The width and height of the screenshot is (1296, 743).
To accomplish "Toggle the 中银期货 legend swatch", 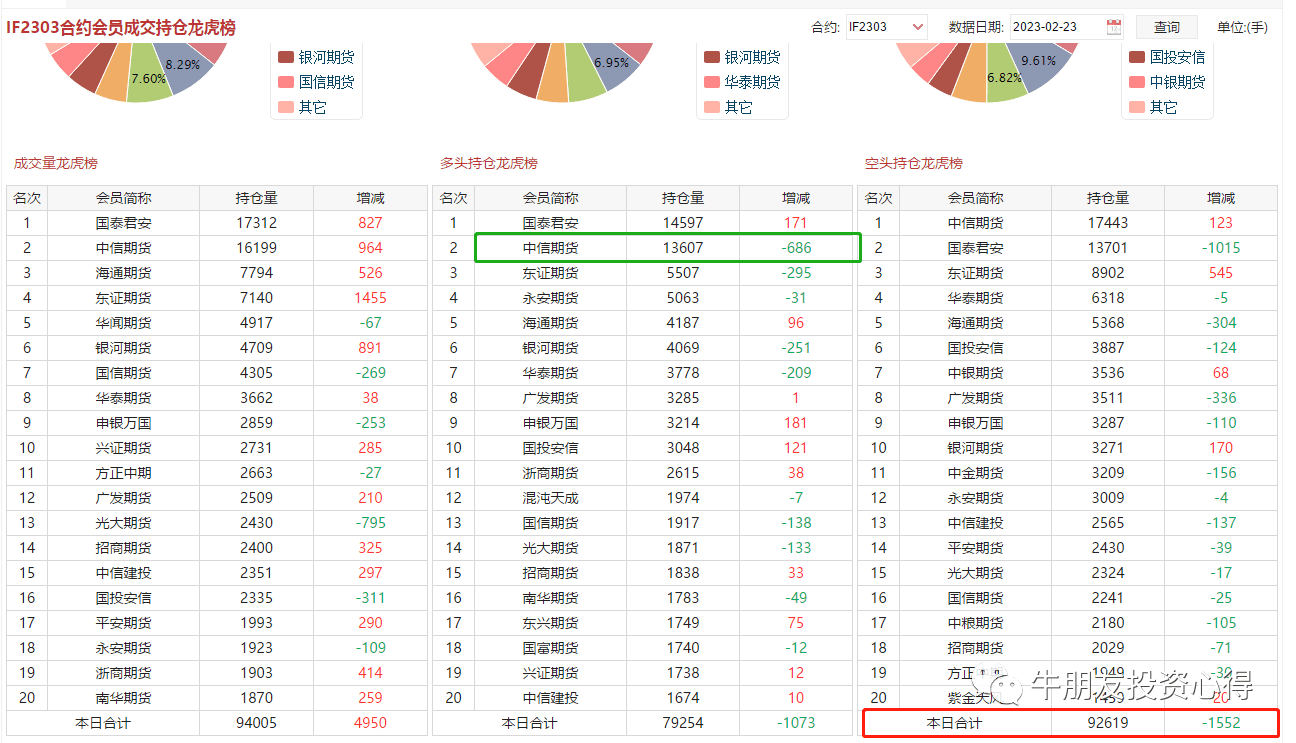I will coord(1137,82).
